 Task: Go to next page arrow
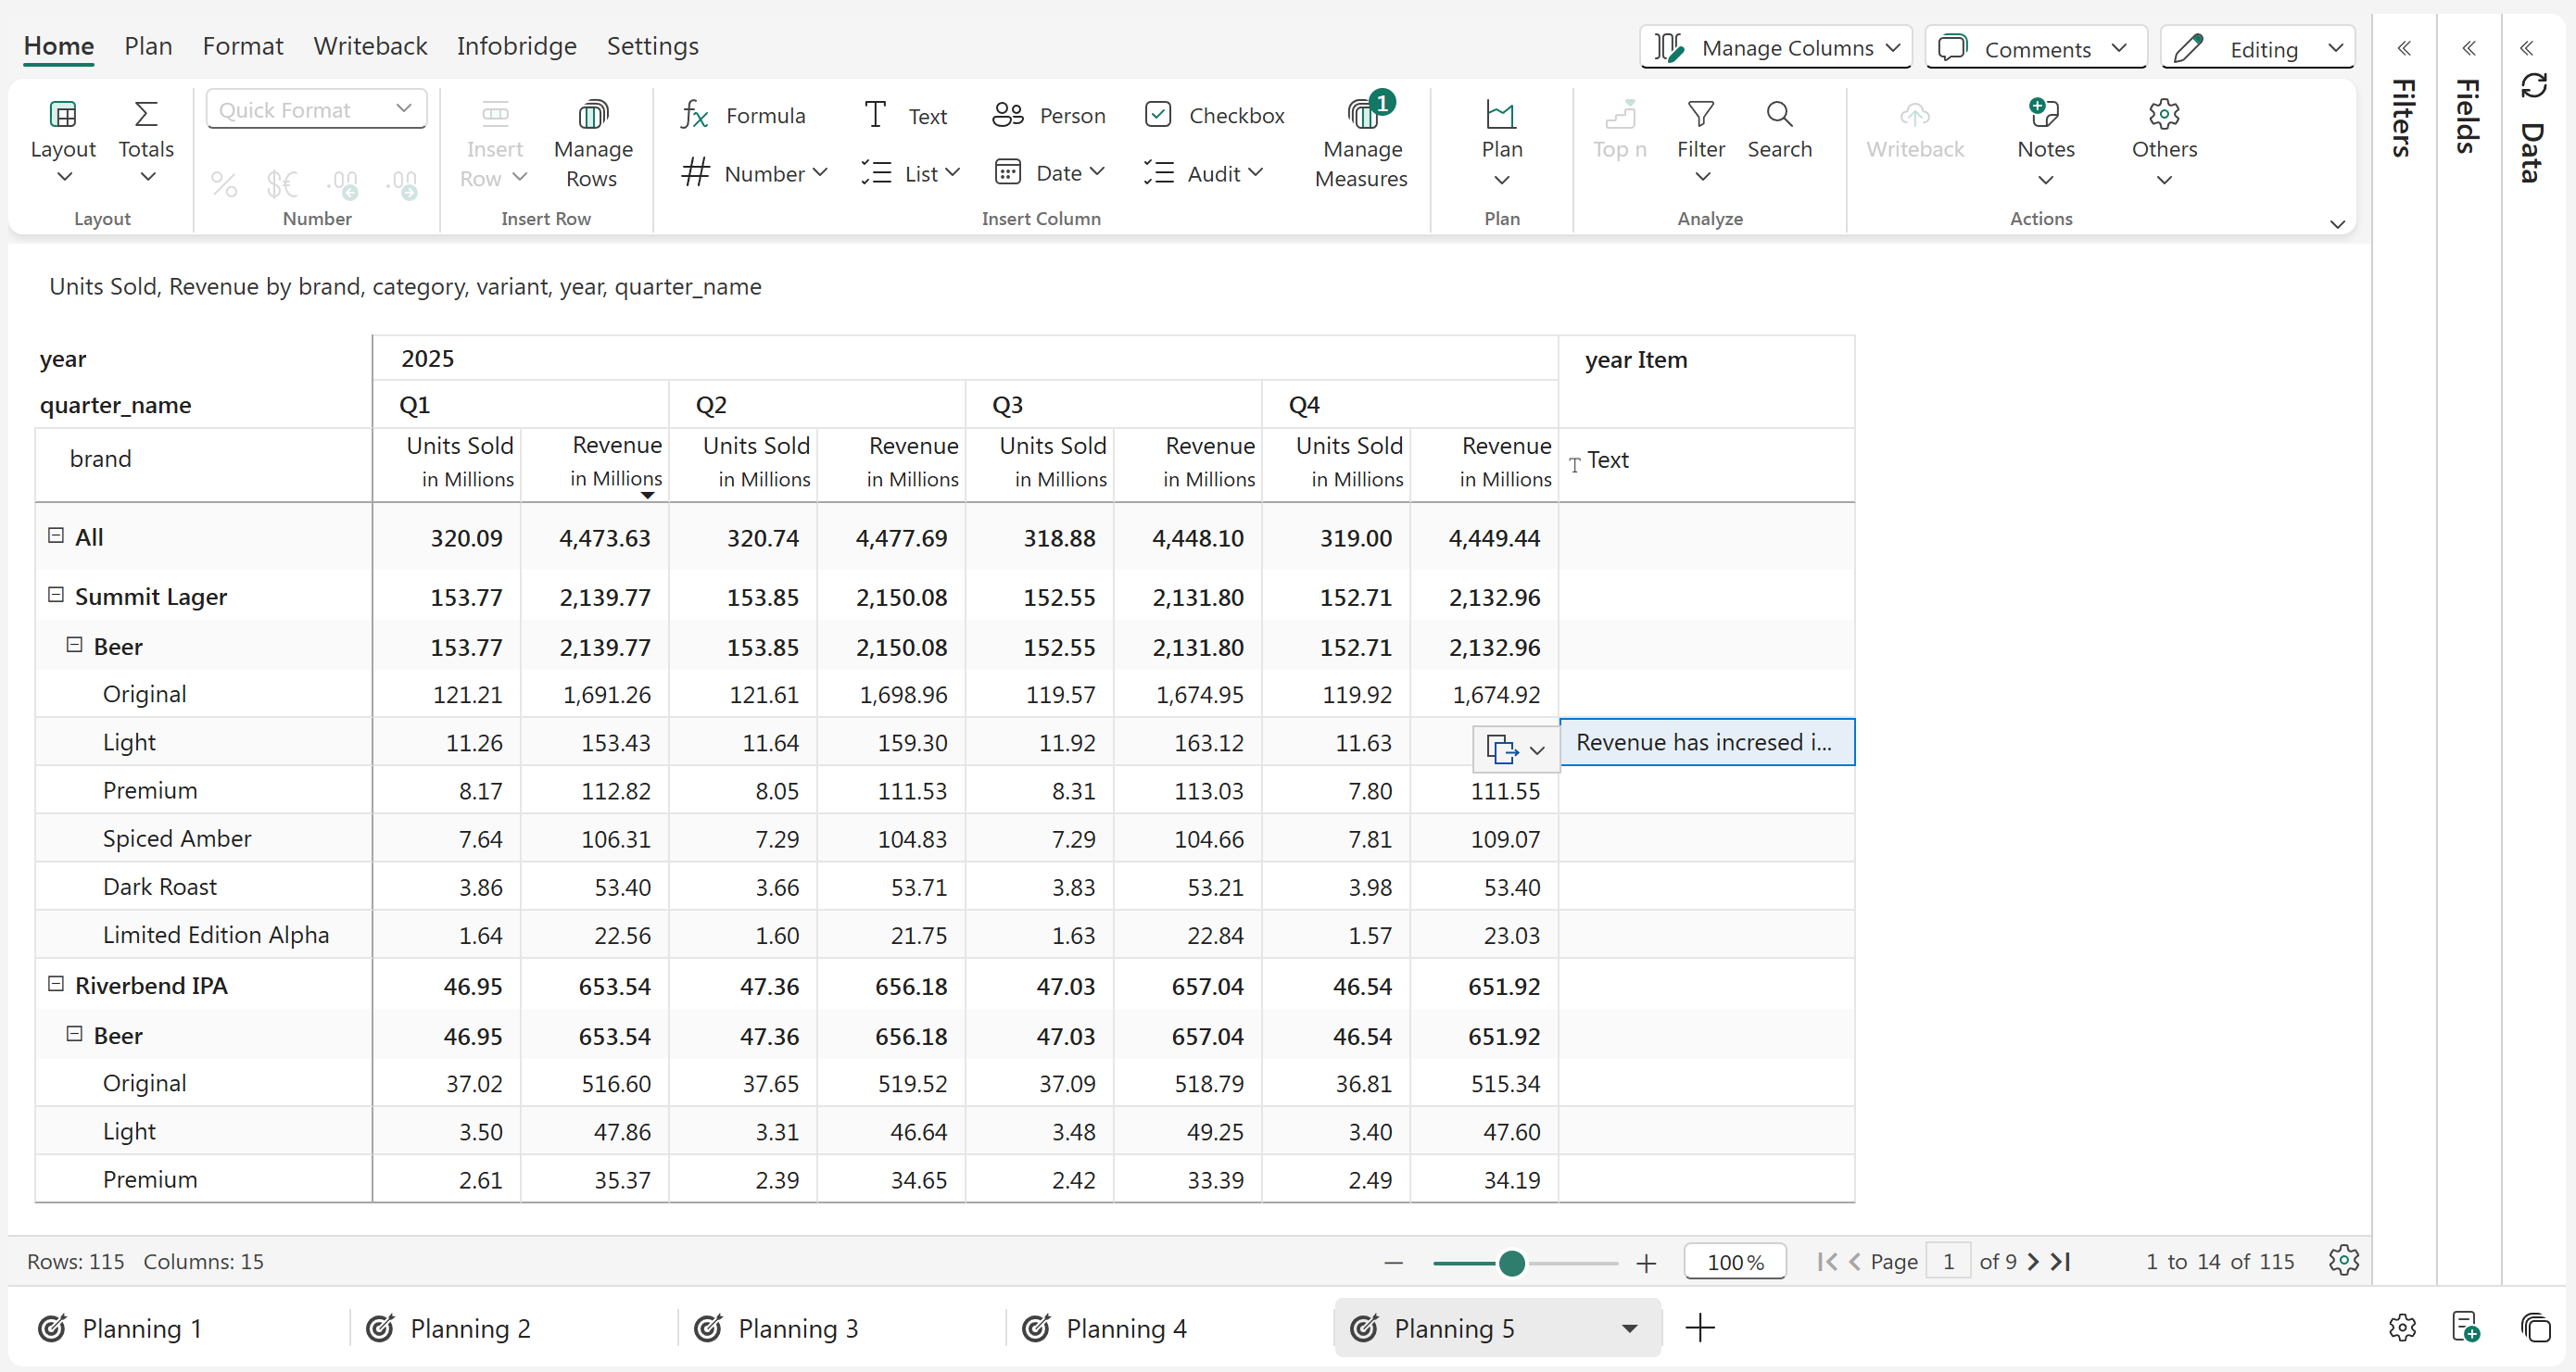tap(2033, 1262)
